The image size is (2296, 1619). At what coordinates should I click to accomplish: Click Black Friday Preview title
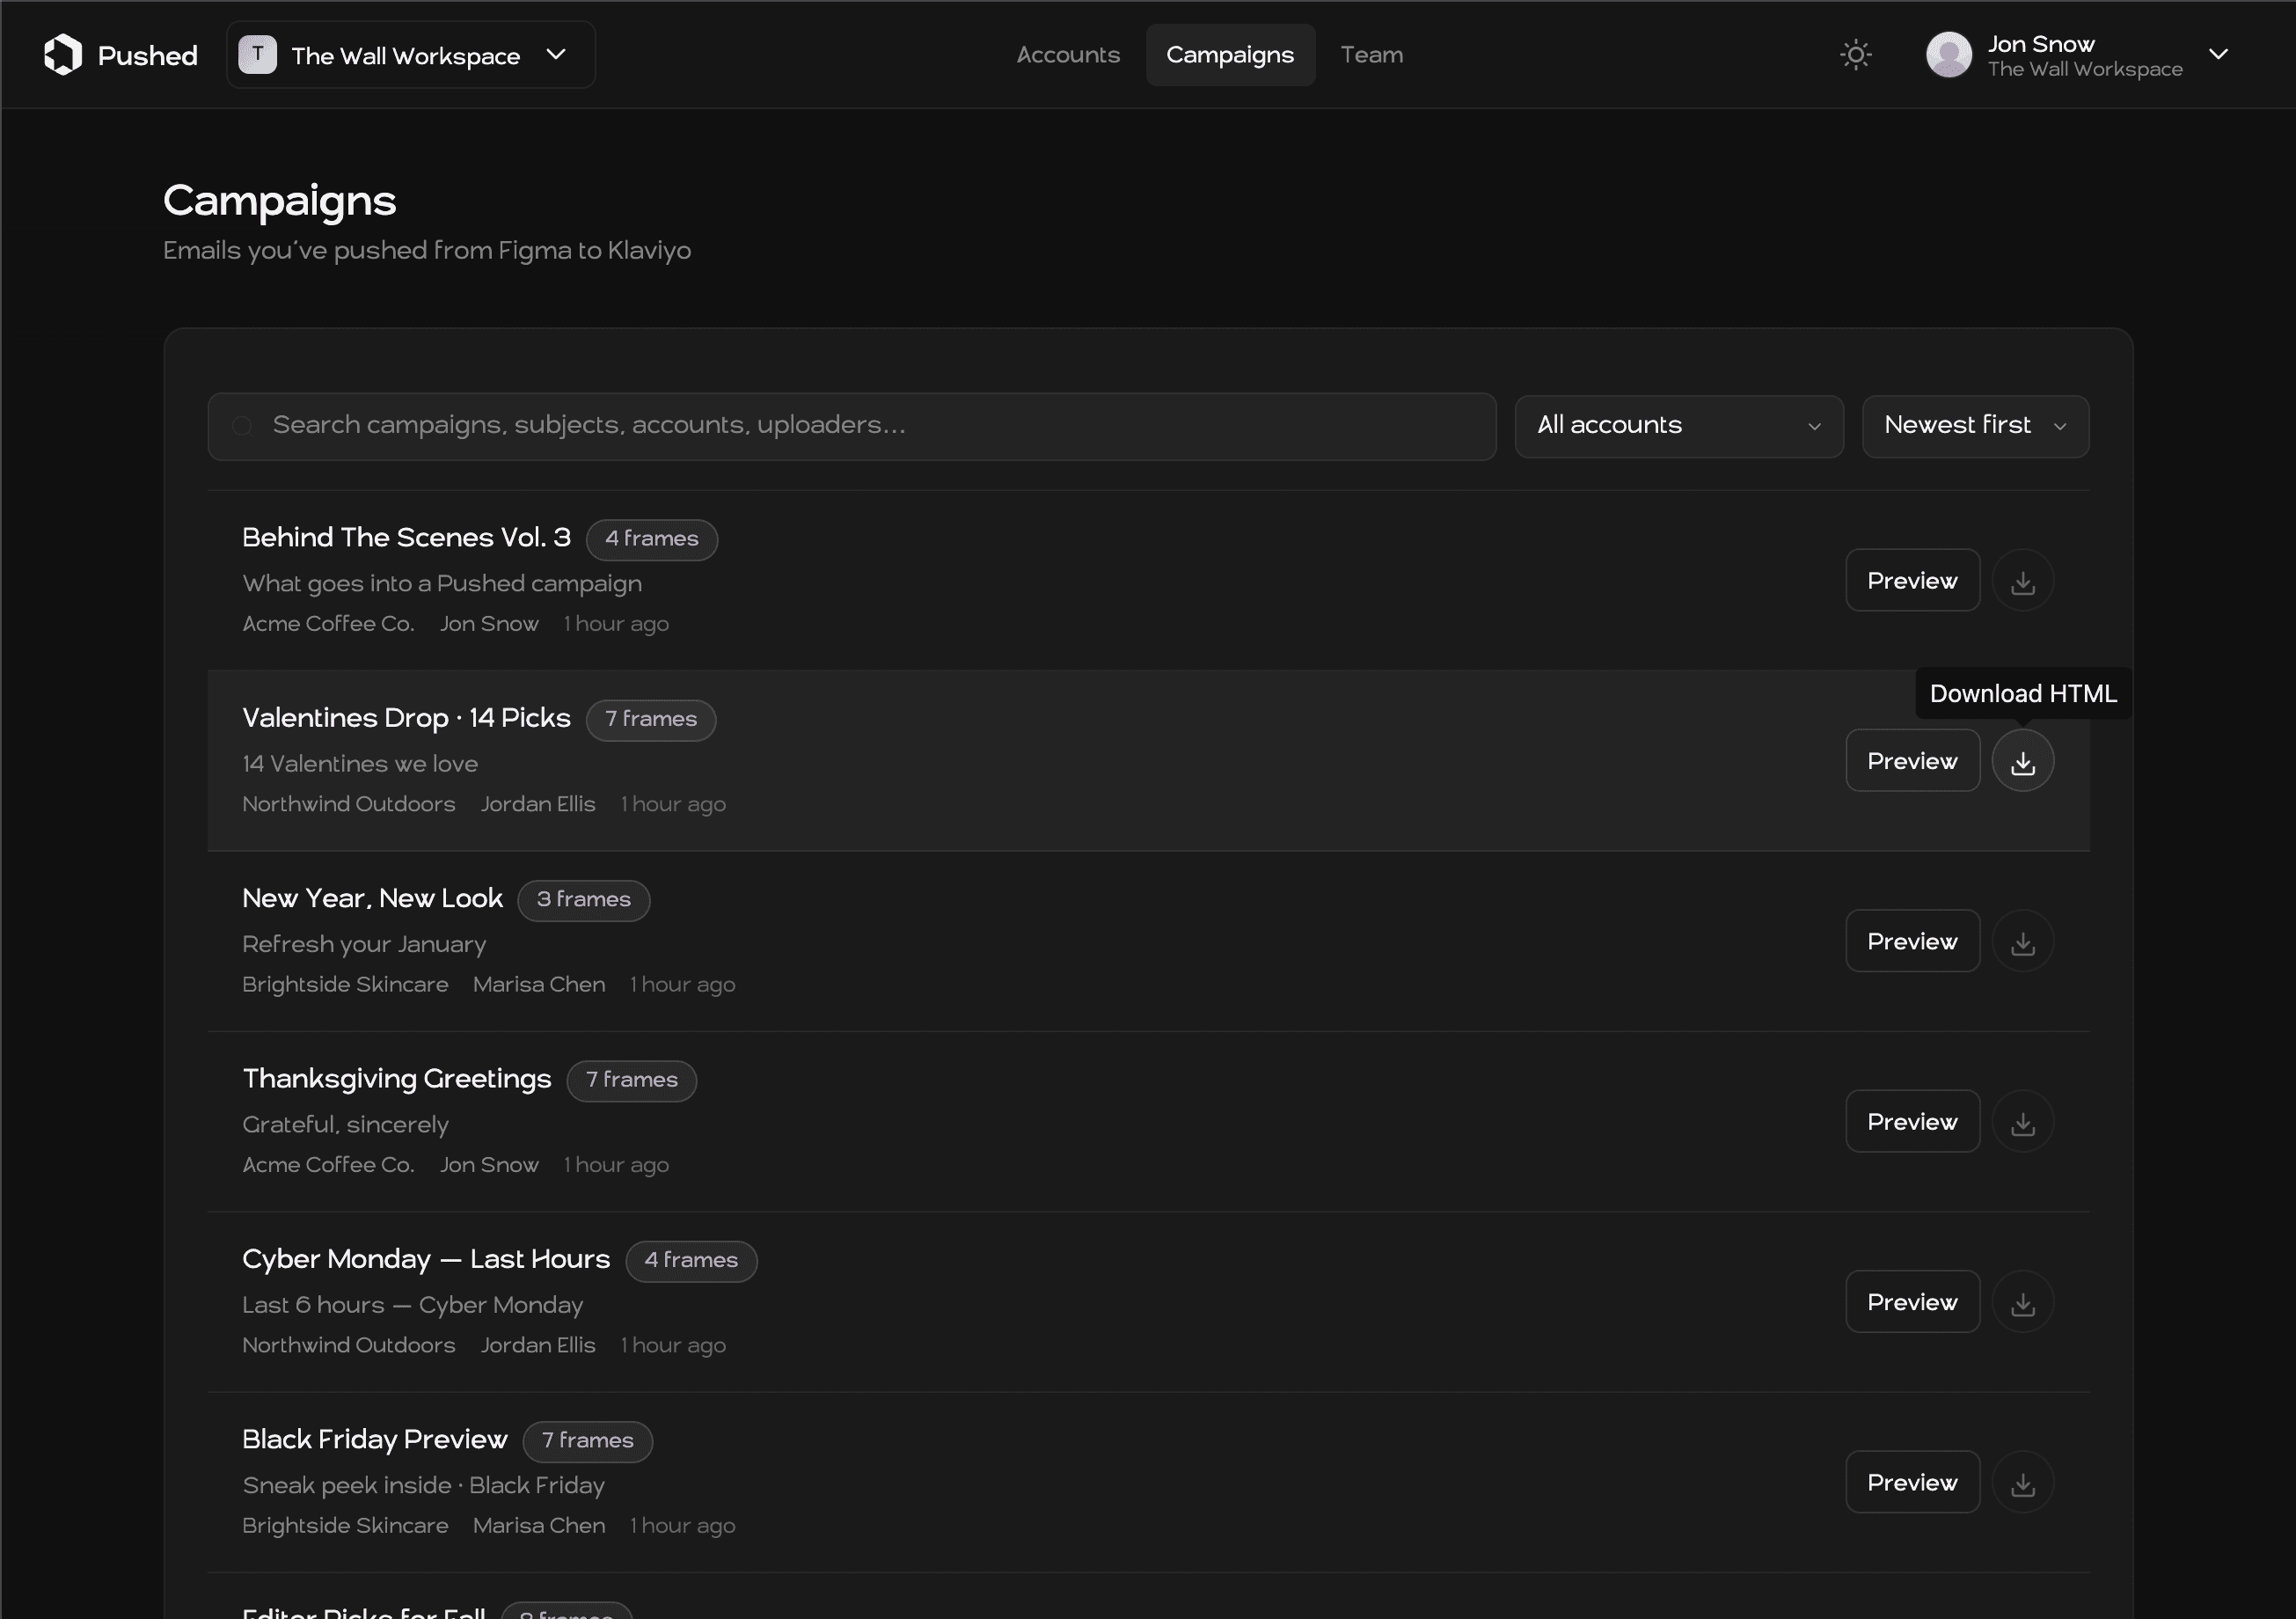(375, 1440)
